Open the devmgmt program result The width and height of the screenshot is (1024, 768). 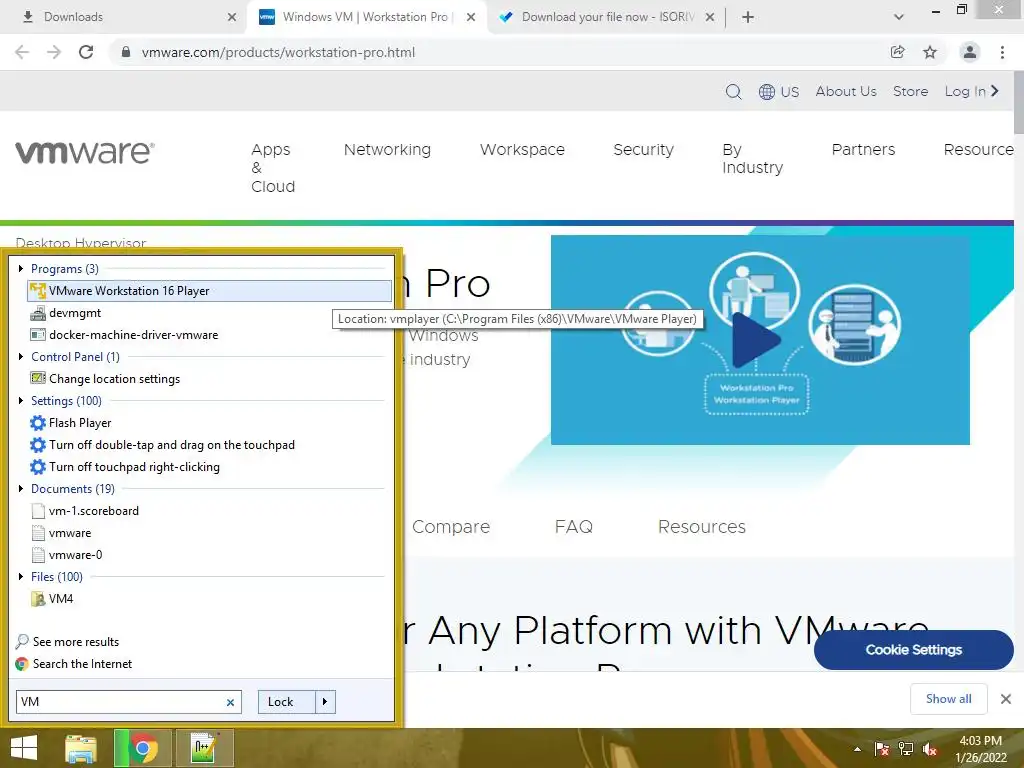pyautogui.click(x=74, y=313)
